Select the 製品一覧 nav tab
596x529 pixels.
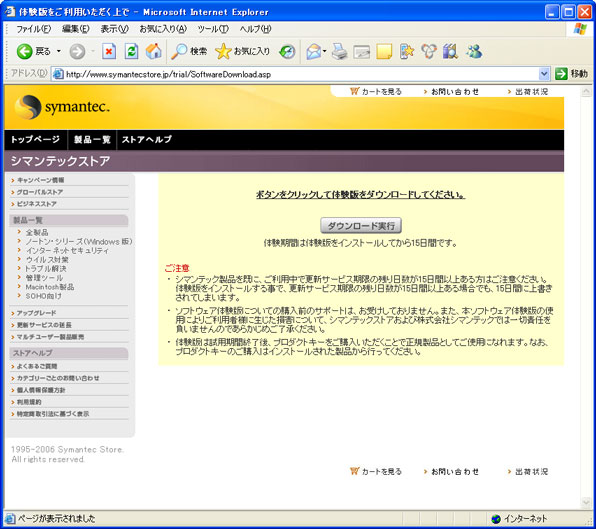coord(92,139)
